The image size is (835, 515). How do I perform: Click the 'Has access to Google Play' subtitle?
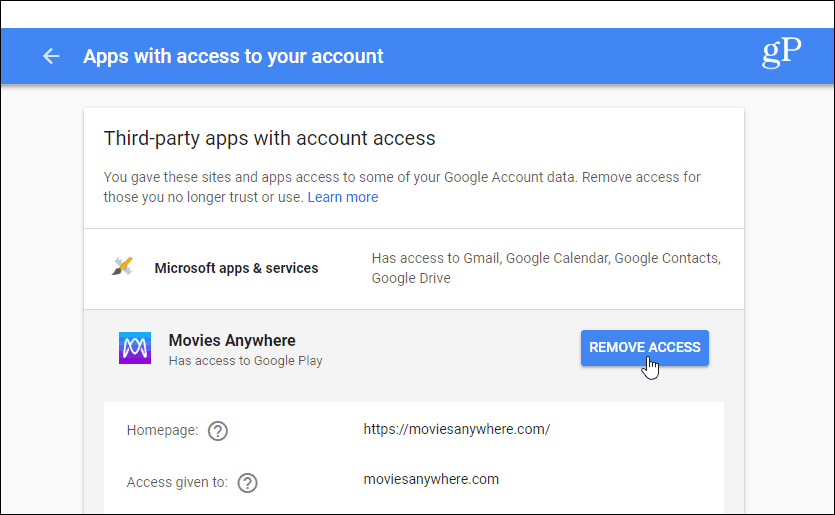(x=245, y=361)
